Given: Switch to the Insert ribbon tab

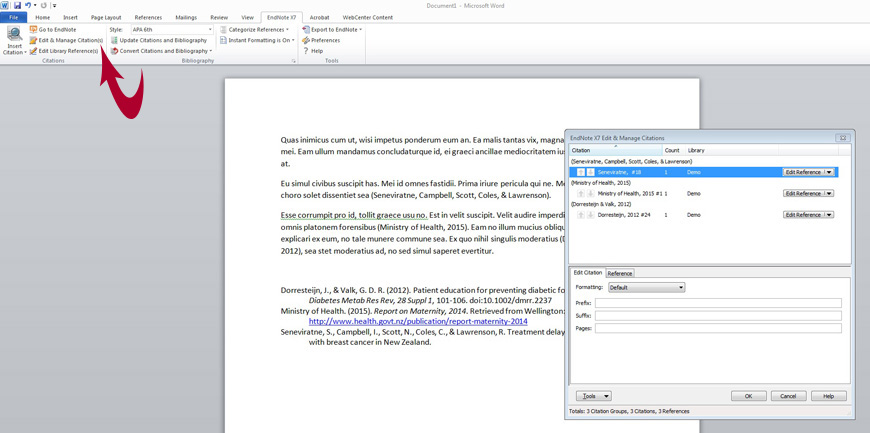Looking at the screenshot, I should [x=70, y=17].
